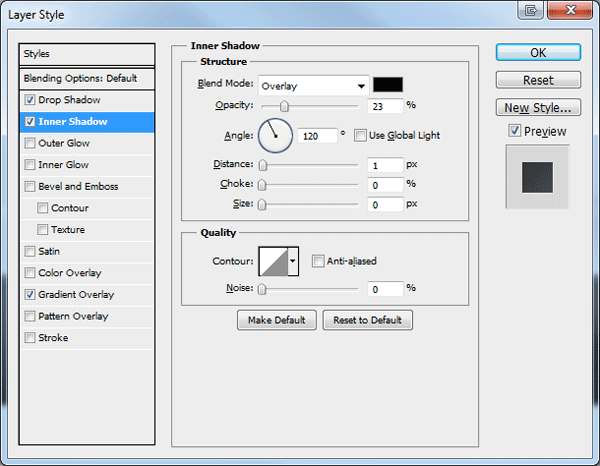The width and height of the screenshot is (600, 466).
Task: Open Drop Shadow settings label
Action: pyautogui.click(x=69, y=100)
